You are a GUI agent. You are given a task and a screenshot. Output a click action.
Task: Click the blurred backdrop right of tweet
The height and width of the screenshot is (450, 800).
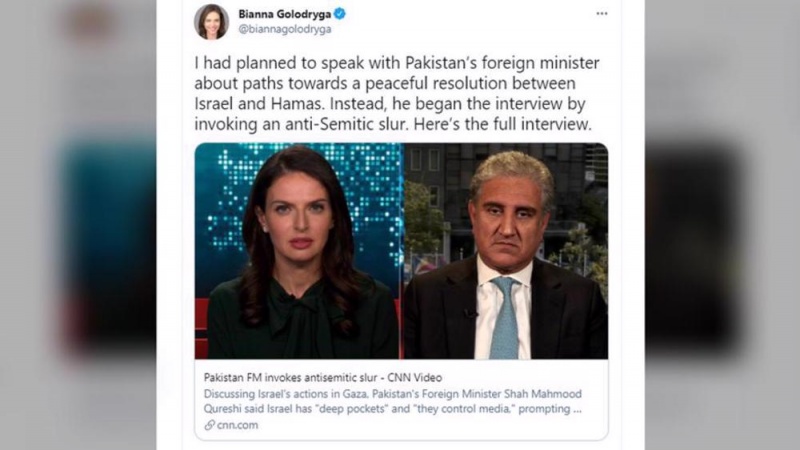pyautogui.click(x=722, y=225)
